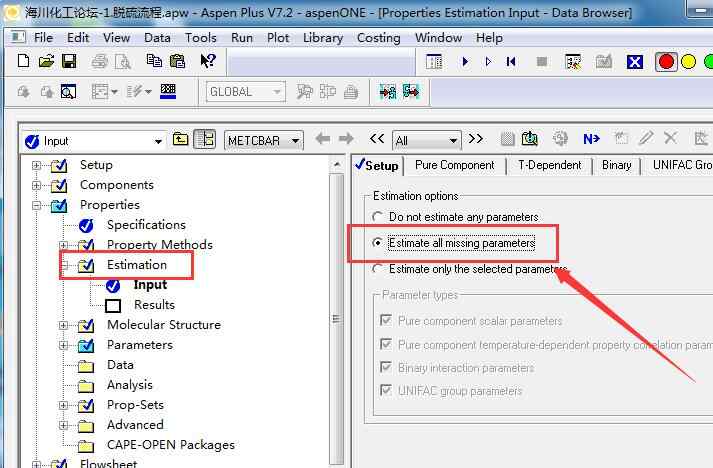Viewport: 713px width, 468px height.
Task: Open the Tools menu
Action: click(x=201, y=38)
